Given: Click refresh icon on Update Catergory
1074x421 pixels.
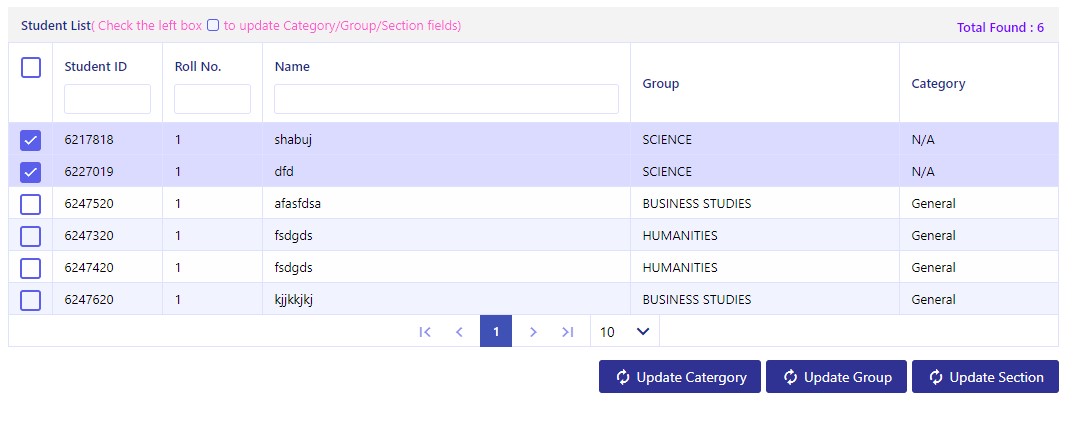Looking at the screenshot, I should [623, 377].
